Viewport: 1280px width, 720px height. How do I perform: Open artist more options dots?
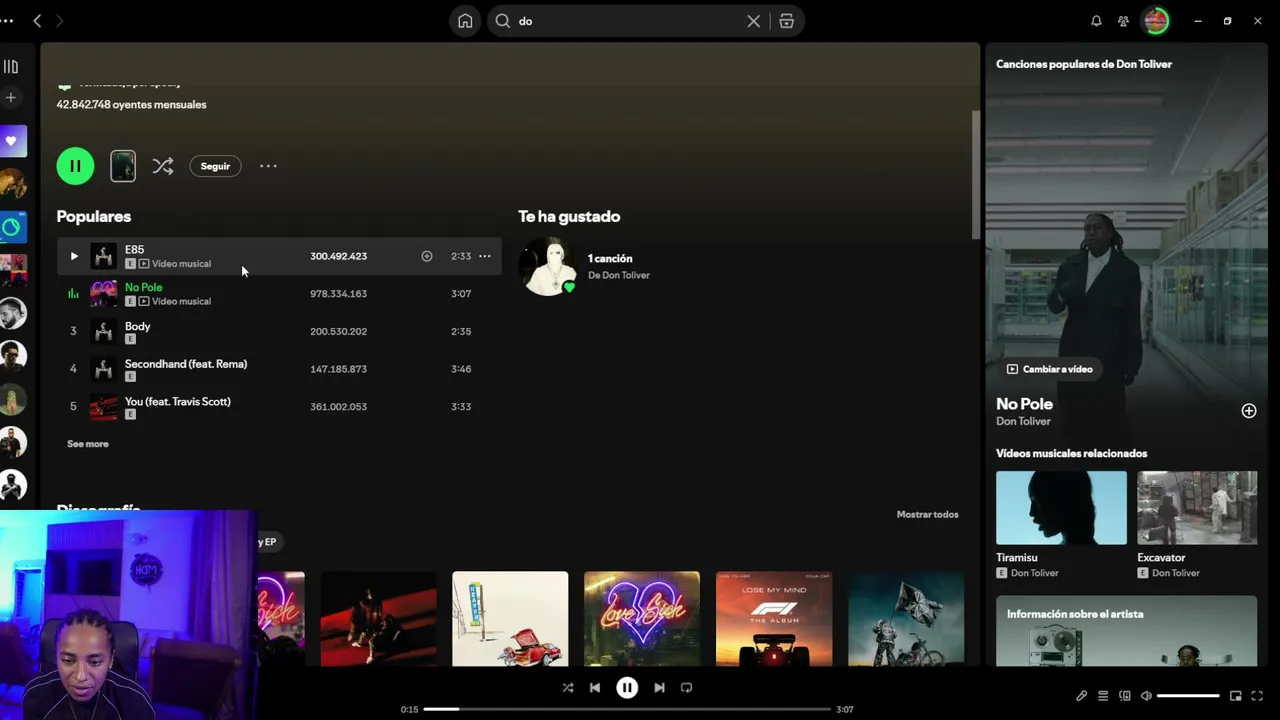pos(268,166)
